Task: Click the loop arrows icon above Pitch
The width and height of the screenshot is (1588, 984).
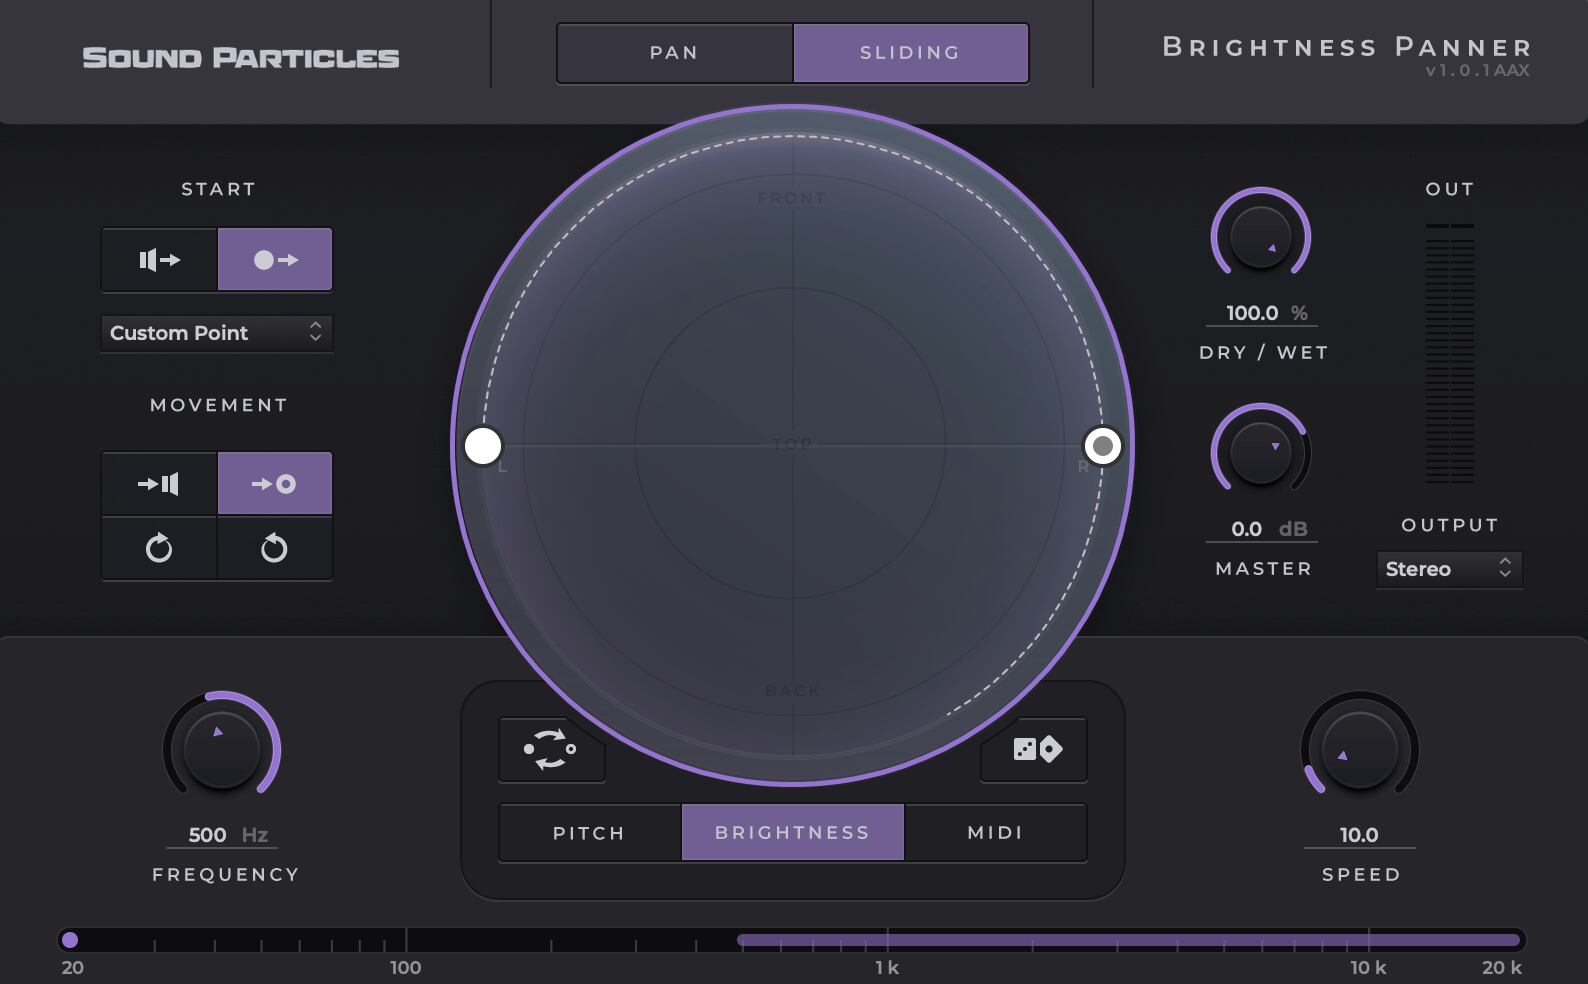Action: click(x=550, y=749)
